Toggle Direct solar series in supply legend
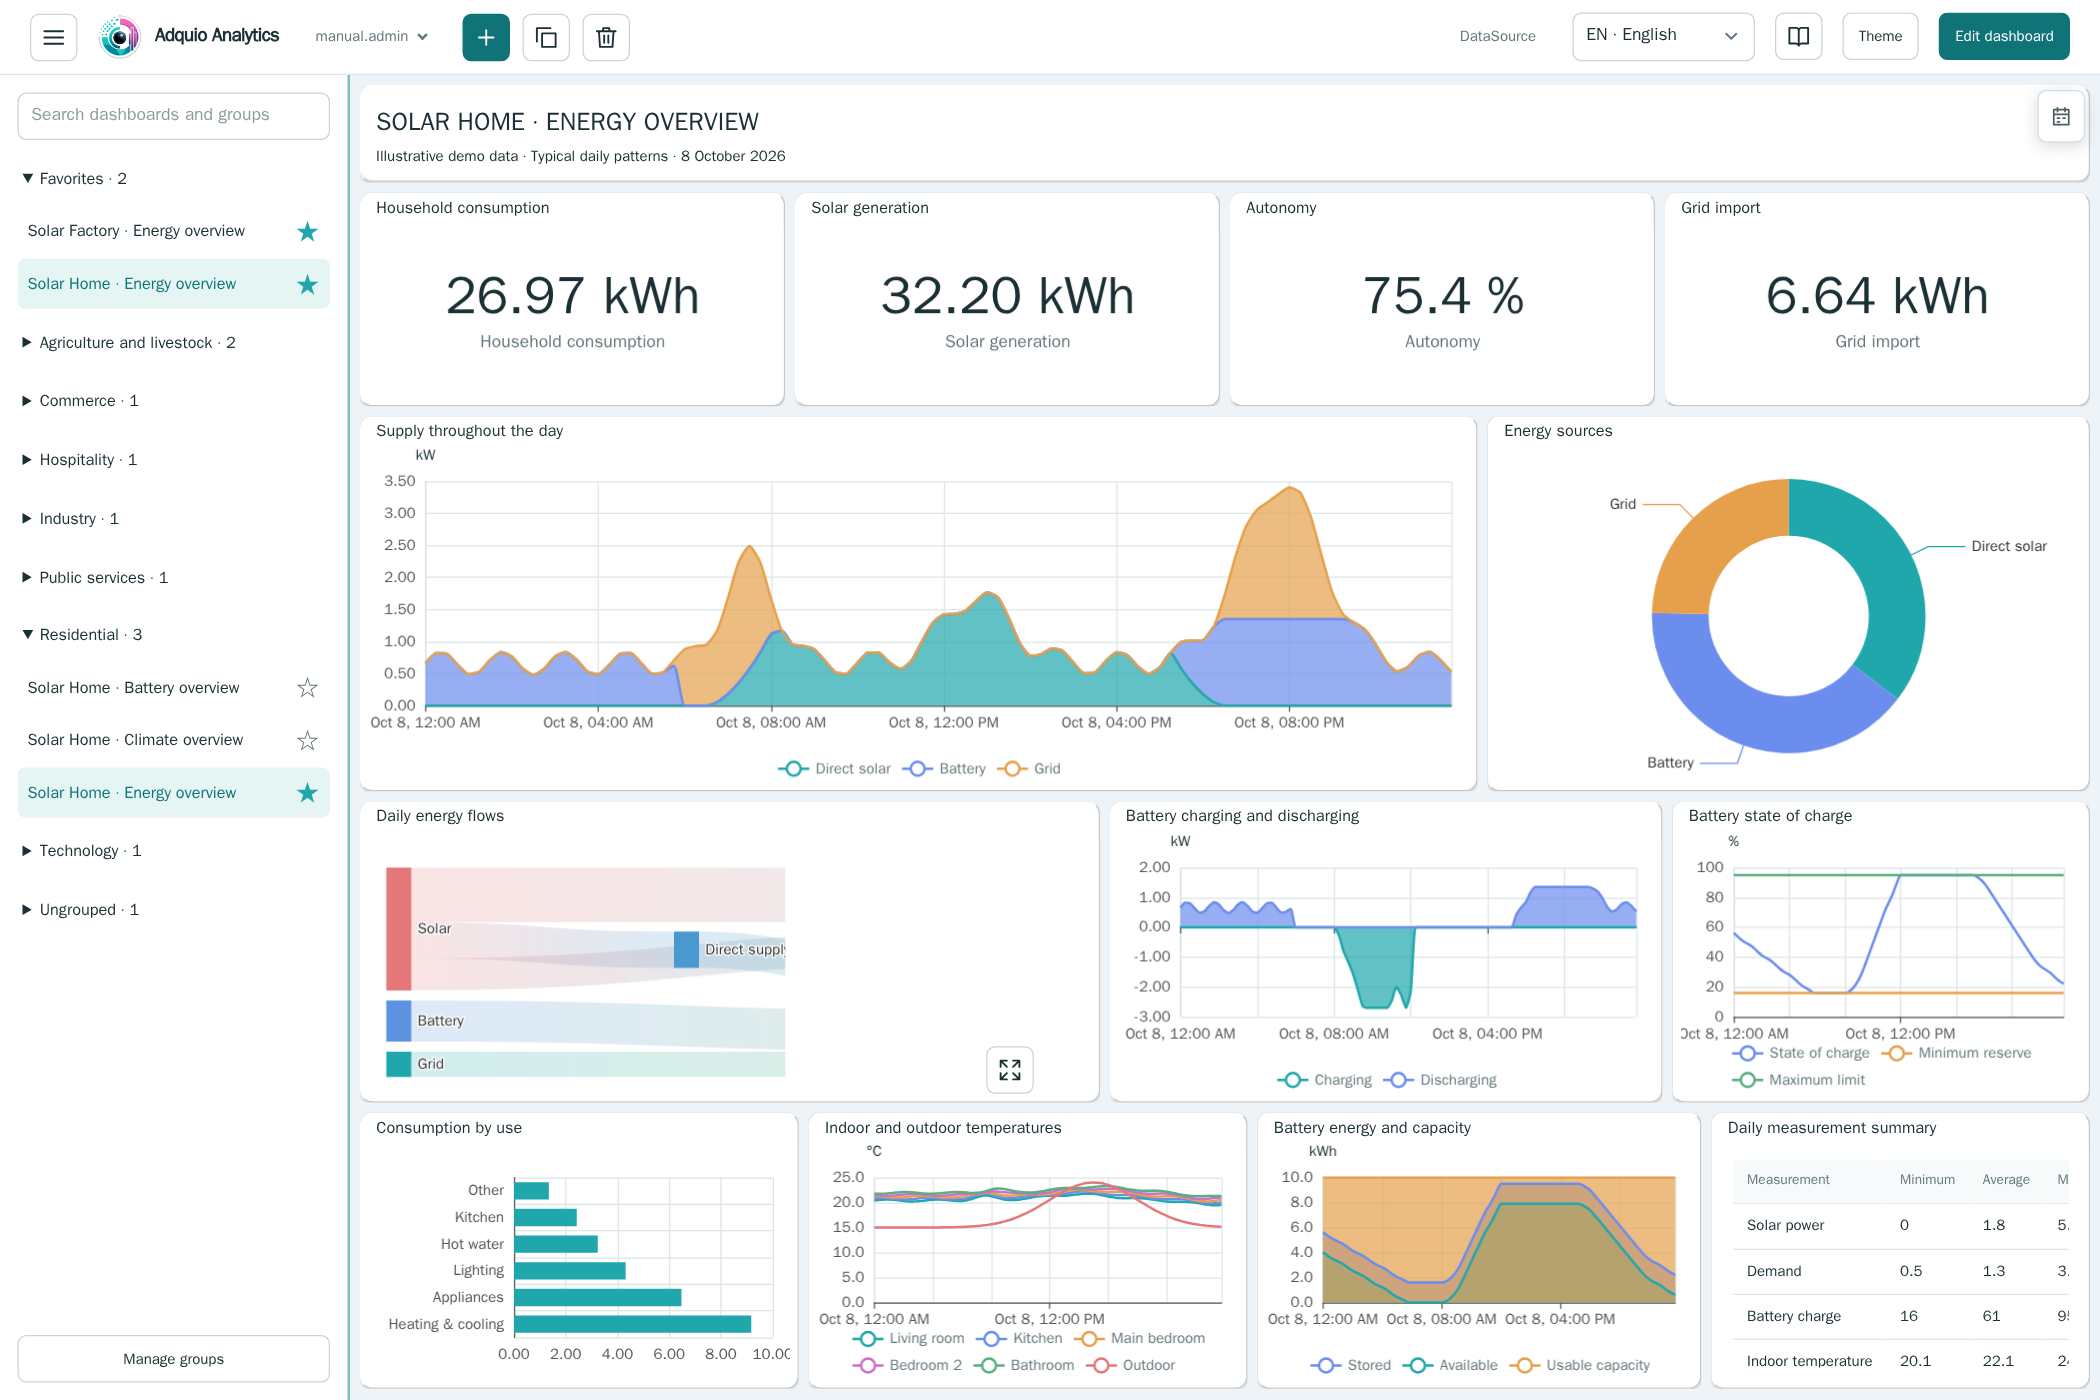2100x1400 pixels. pyautogui.click(x=834, y=768)
